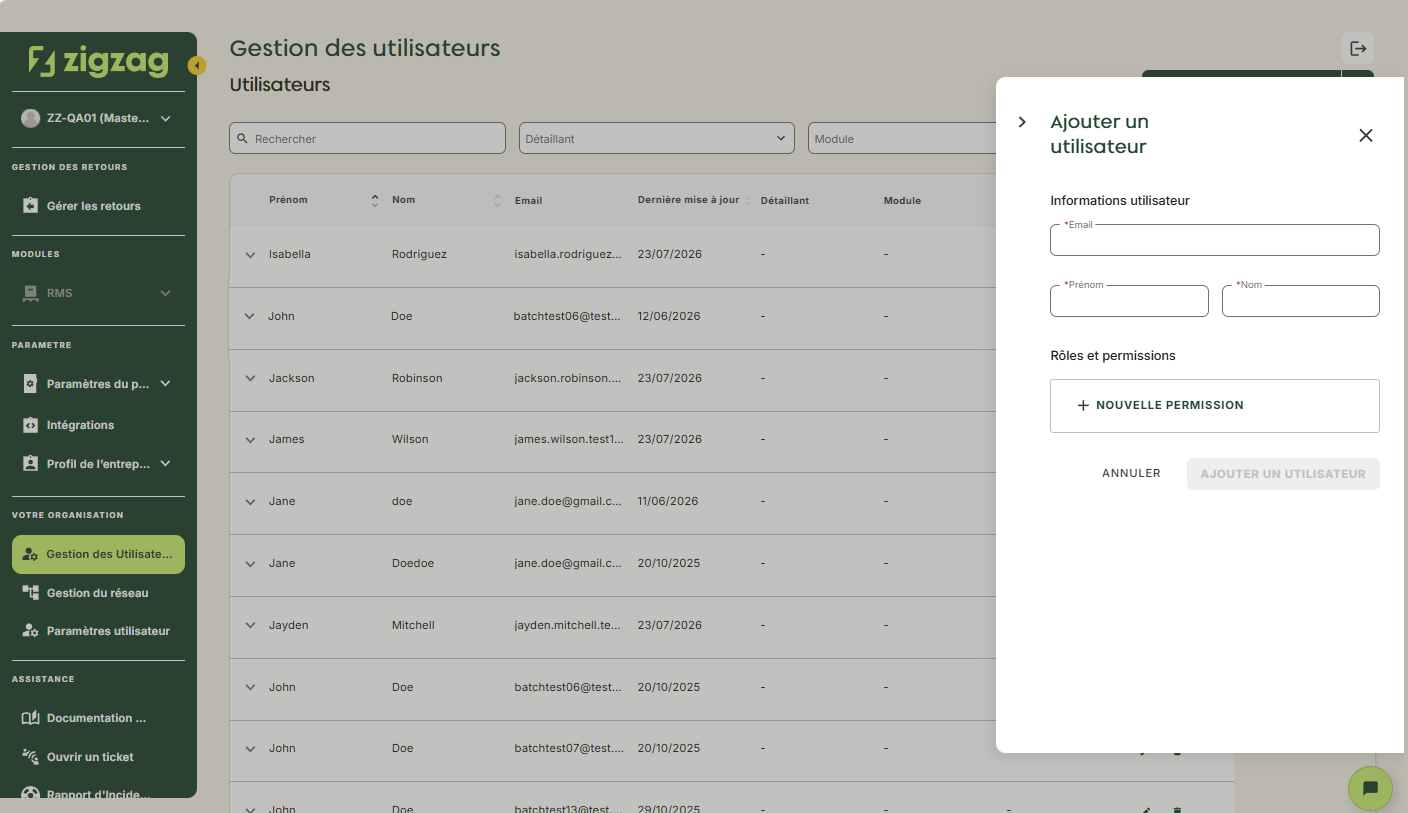Click the Email input field
The height and width of the screenshot is (813, 1408).
1214,240
